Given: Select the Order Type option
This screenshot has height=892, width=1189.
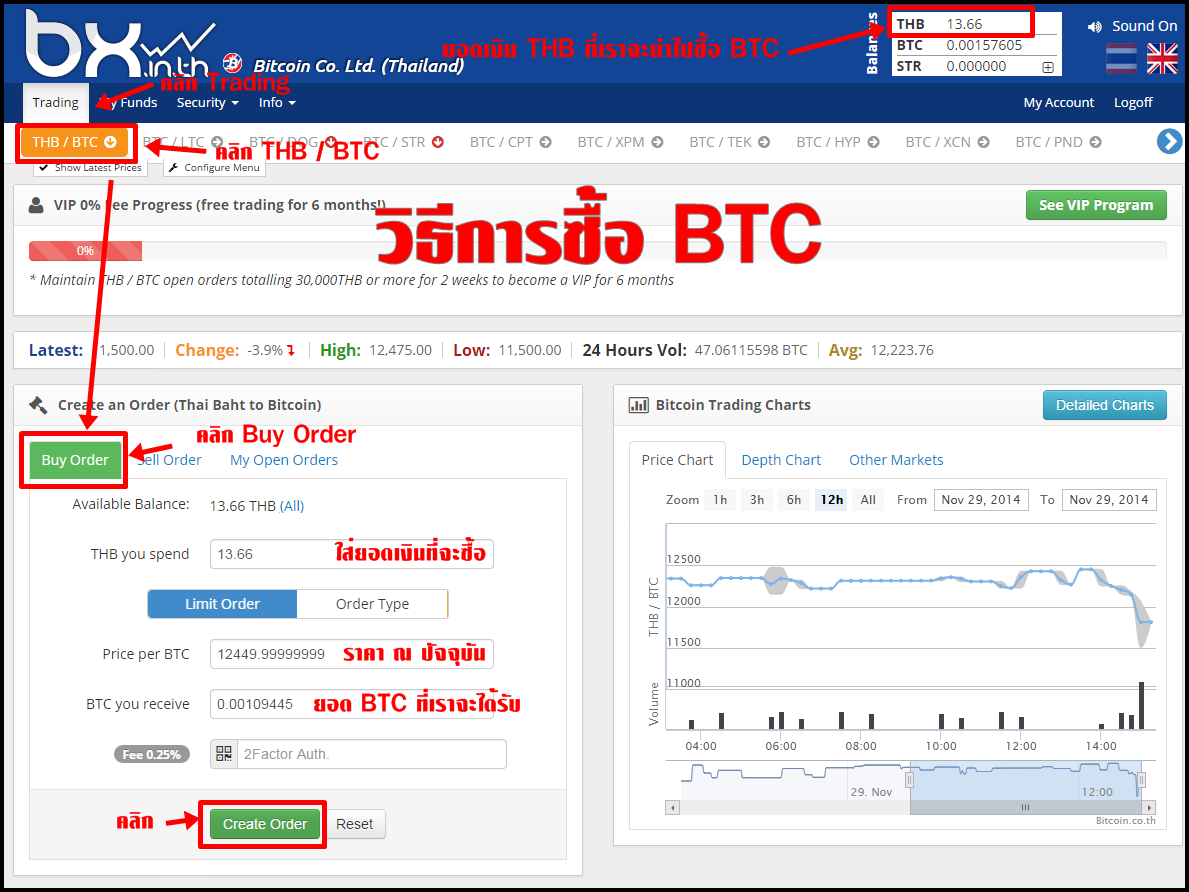Looking at the screenshot, I should 372,604.
